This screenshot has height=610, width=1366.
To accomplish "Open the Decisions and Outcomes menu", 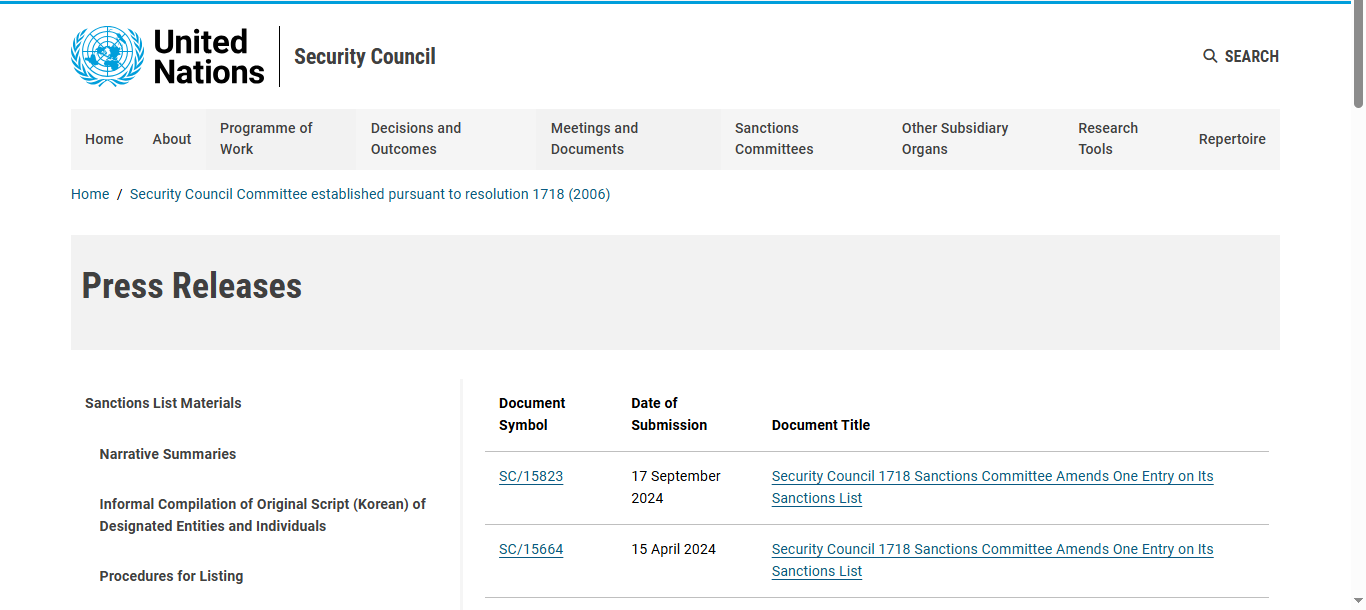I will (447, 139).
